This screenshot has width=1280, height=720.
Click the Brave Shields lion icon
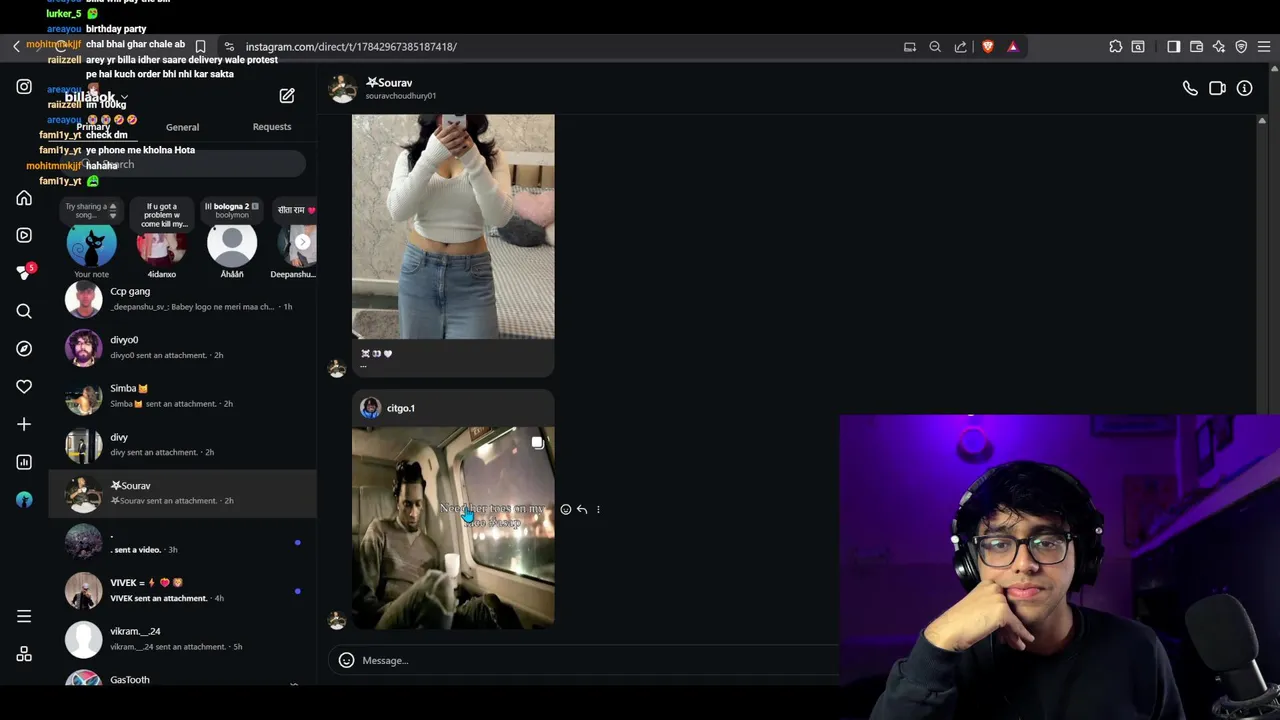coord(988,47)
